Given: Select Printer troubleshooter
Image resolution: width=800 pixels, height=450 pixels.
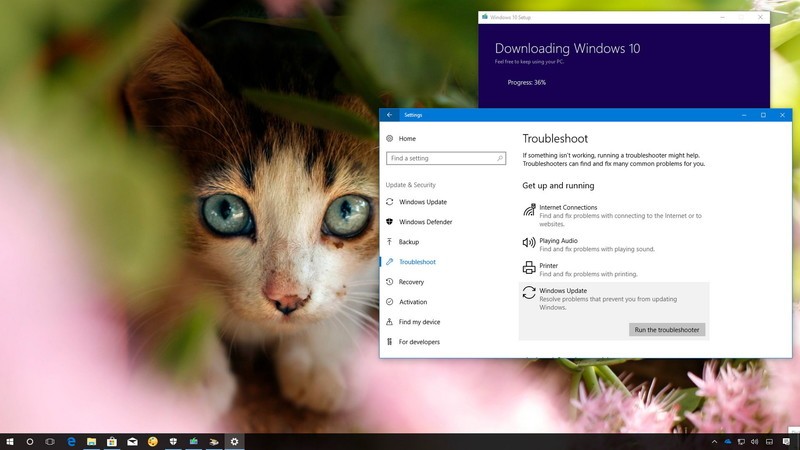Looking at the screenshot, I should 614,269.
